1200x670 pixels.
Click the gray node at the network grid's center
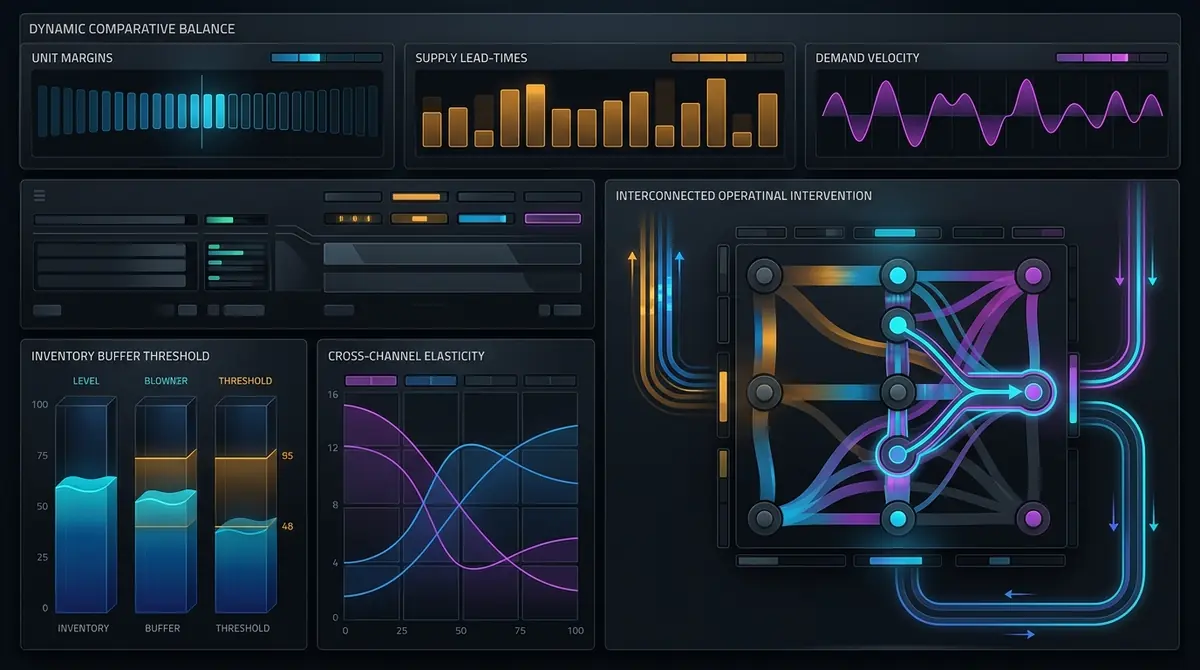[x=897, y=390]
